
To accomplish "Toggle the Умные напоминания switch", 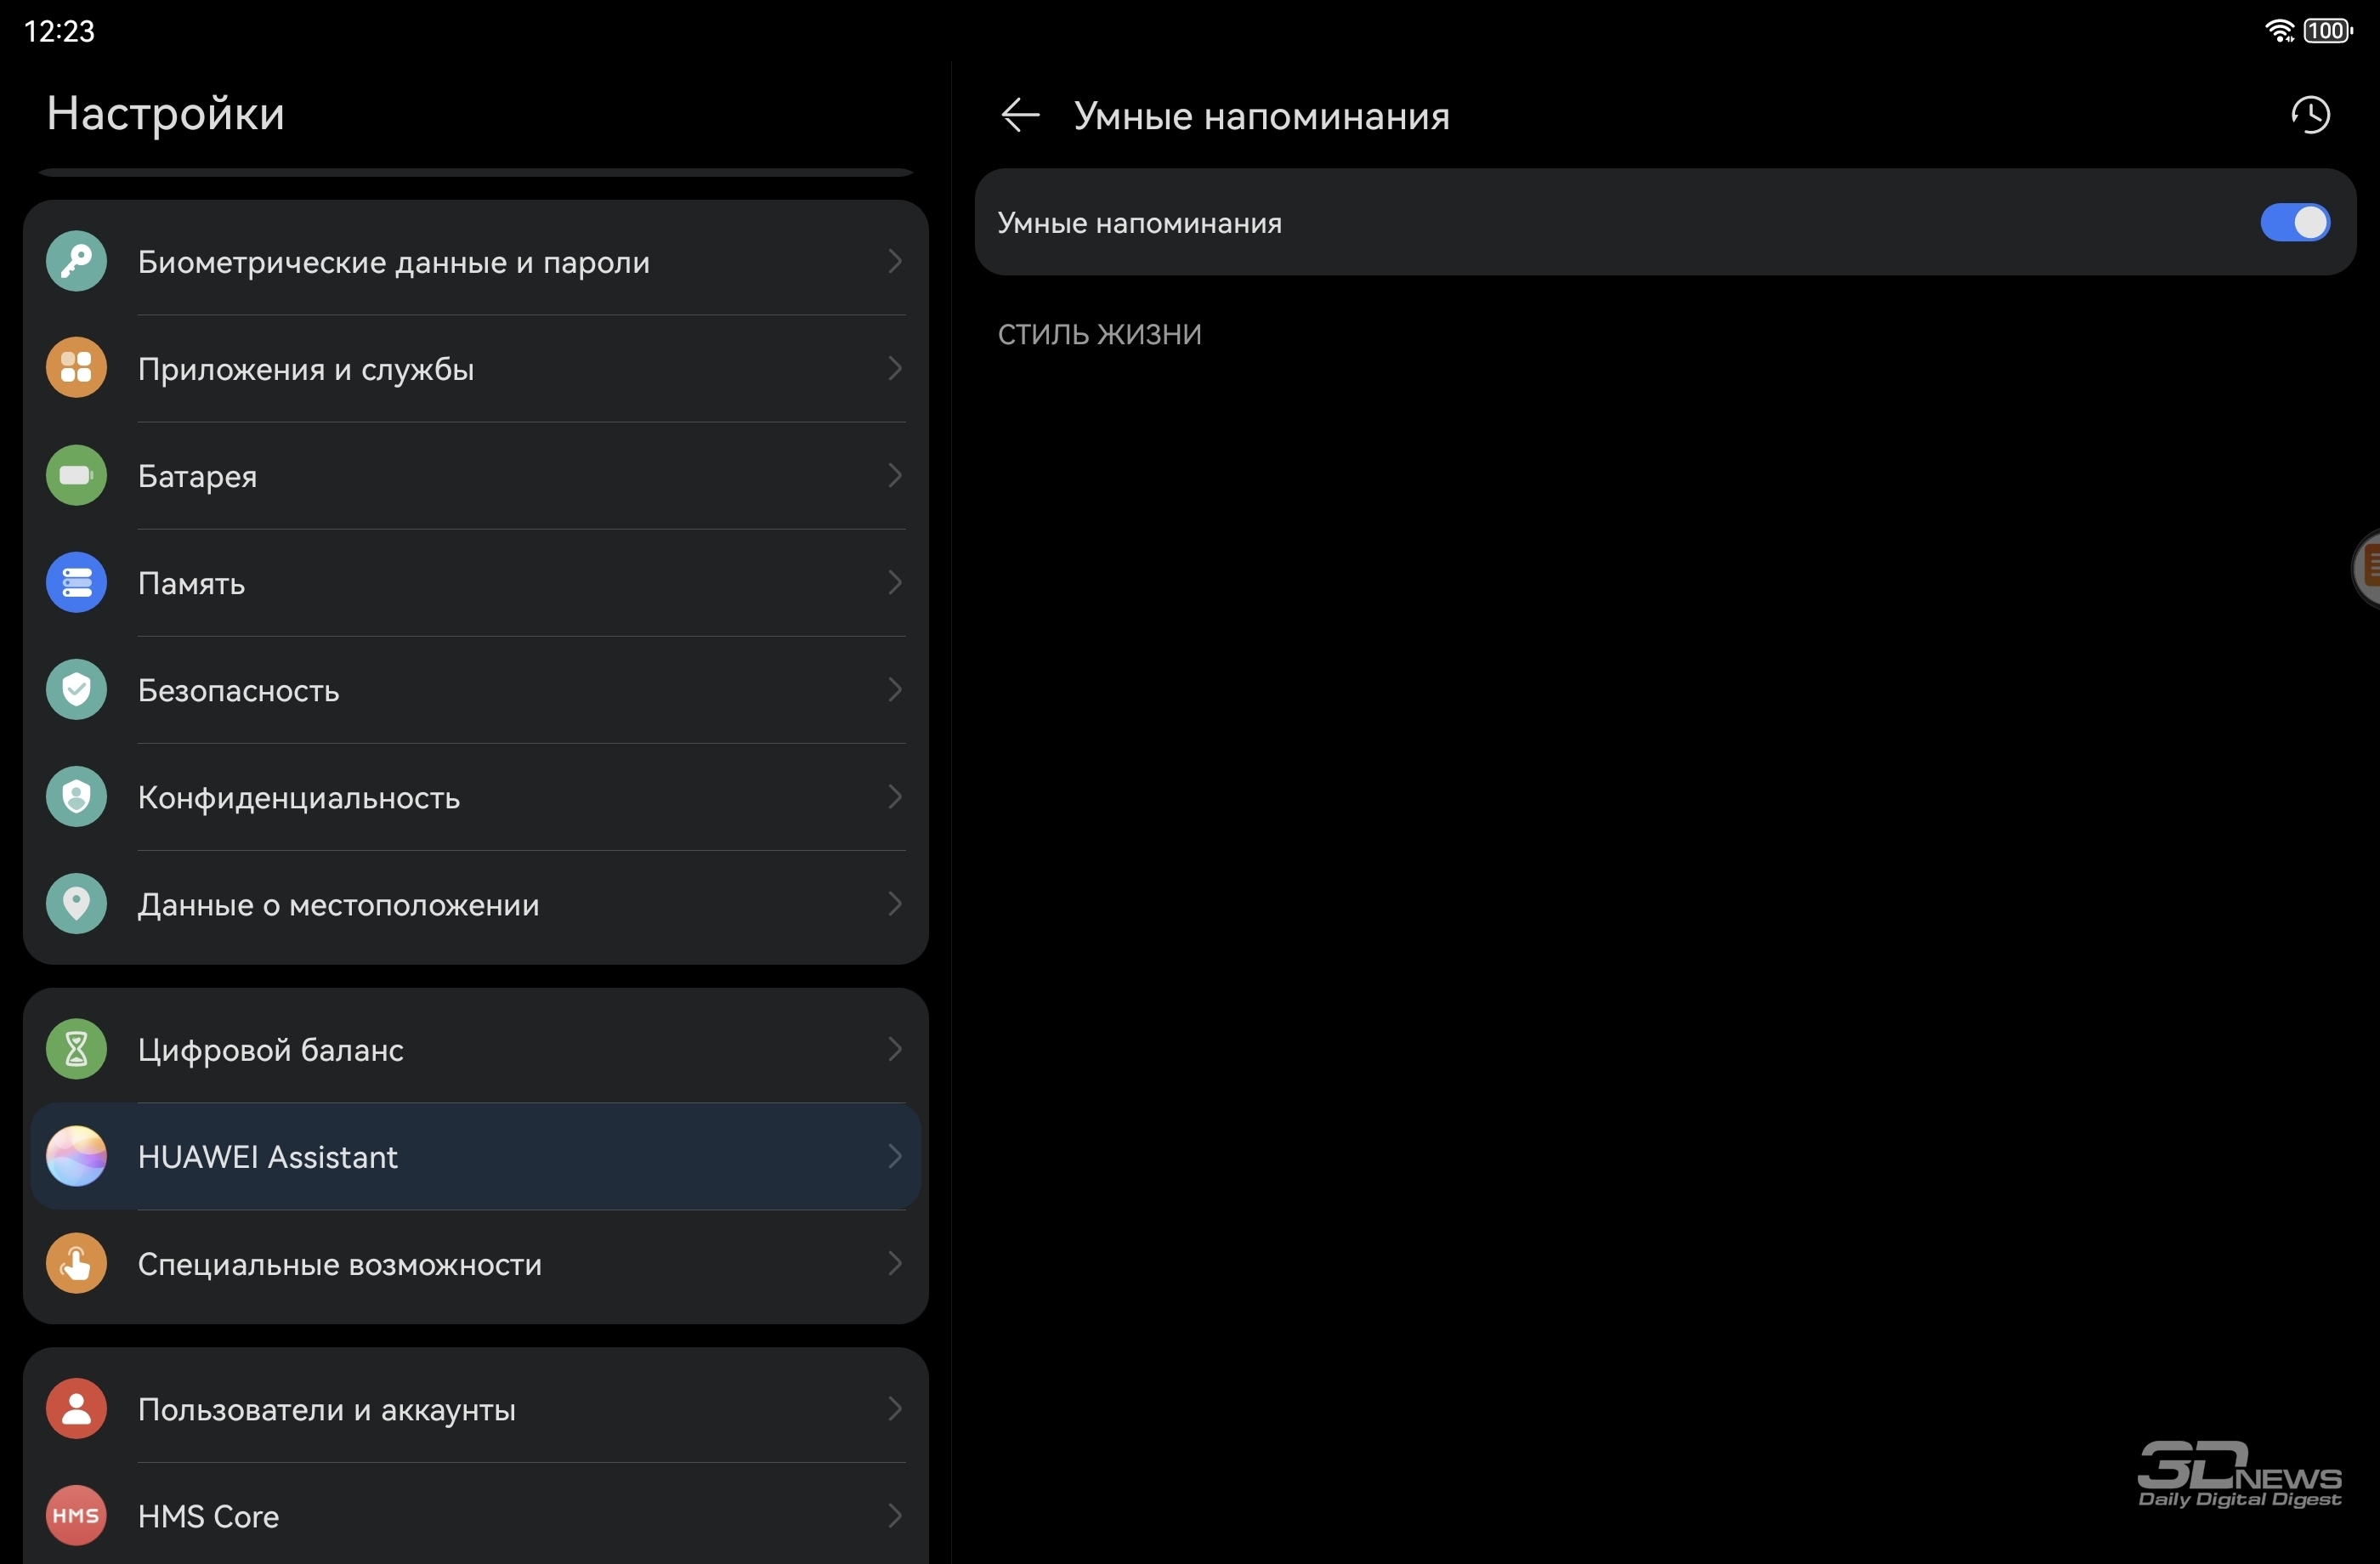I will [2295, 222].
